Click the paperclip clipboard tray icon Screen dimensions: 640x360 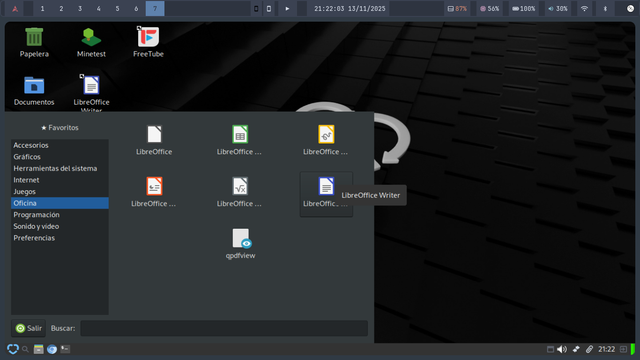[x=589, y=349]
